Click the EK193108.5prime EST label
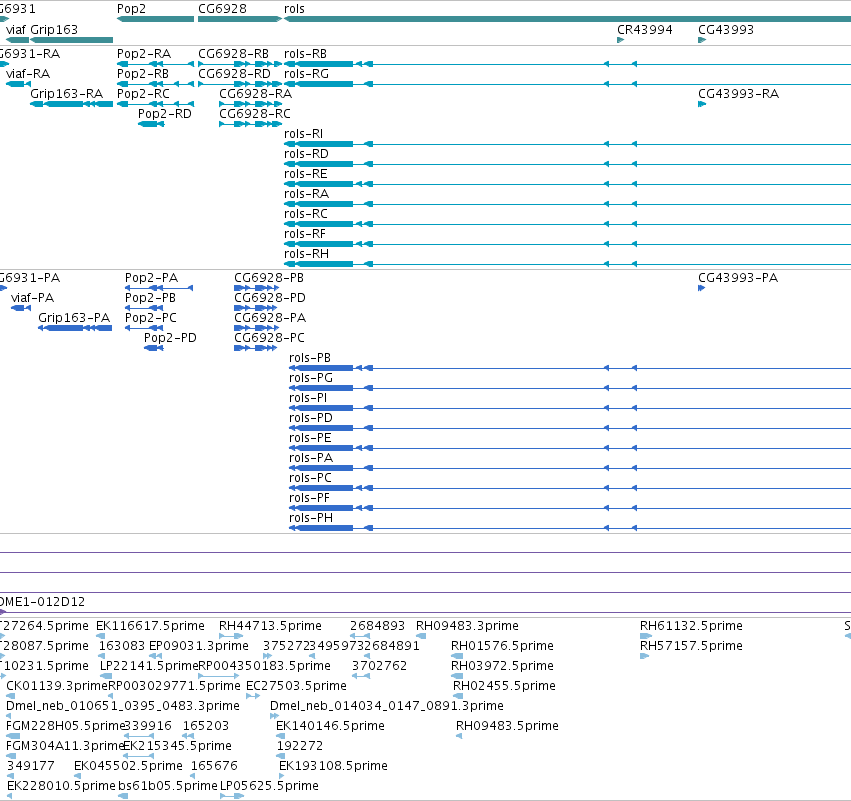Image resolution: width=851 pixels, height=801 pixels. 333,766
